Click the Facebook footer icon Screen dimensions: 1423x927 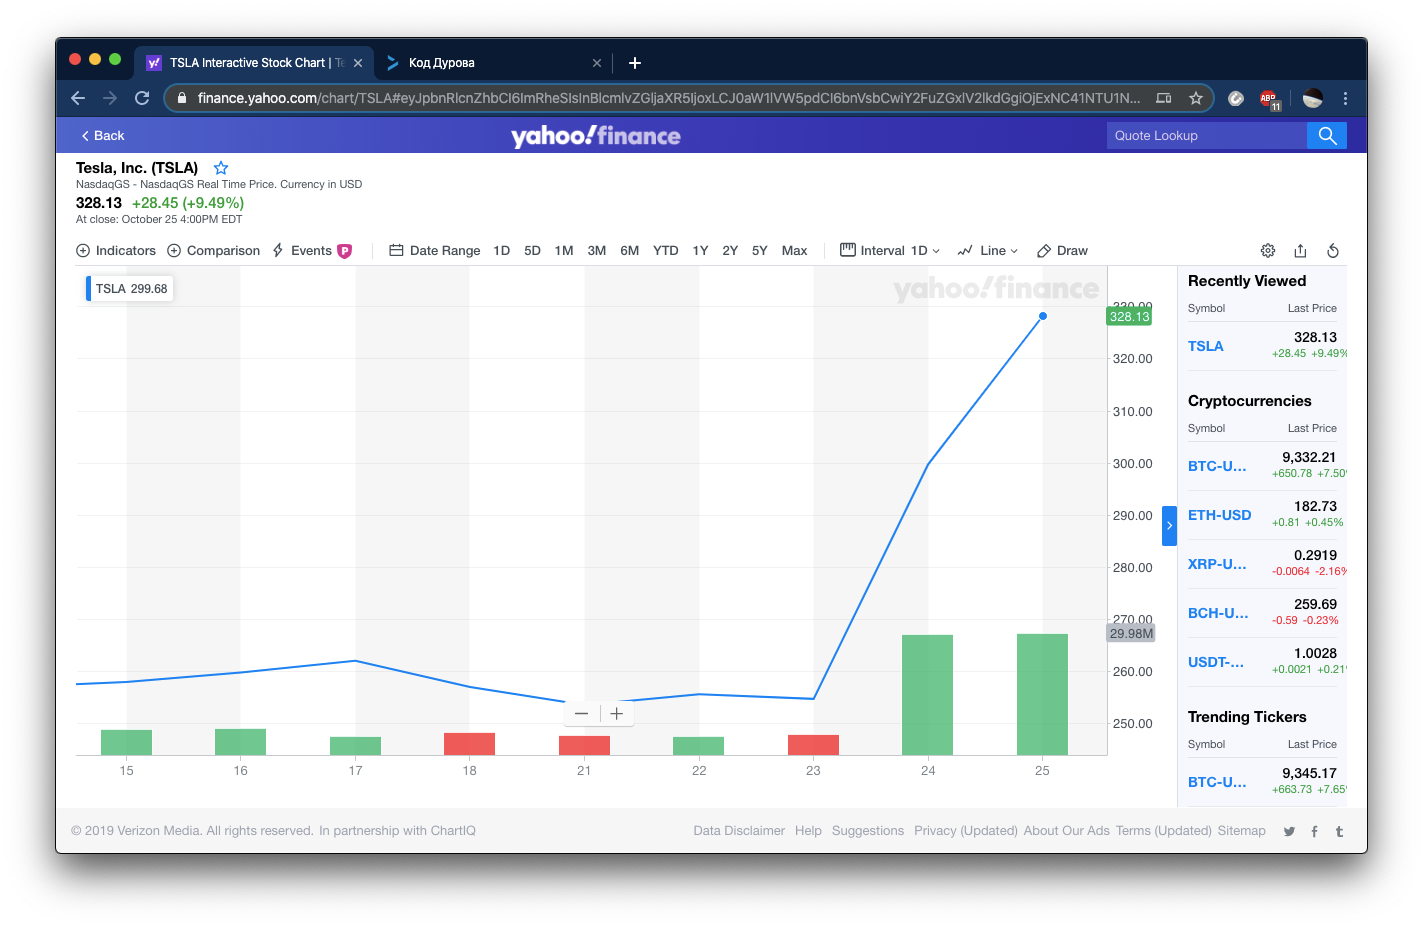tap(1314, 832)
